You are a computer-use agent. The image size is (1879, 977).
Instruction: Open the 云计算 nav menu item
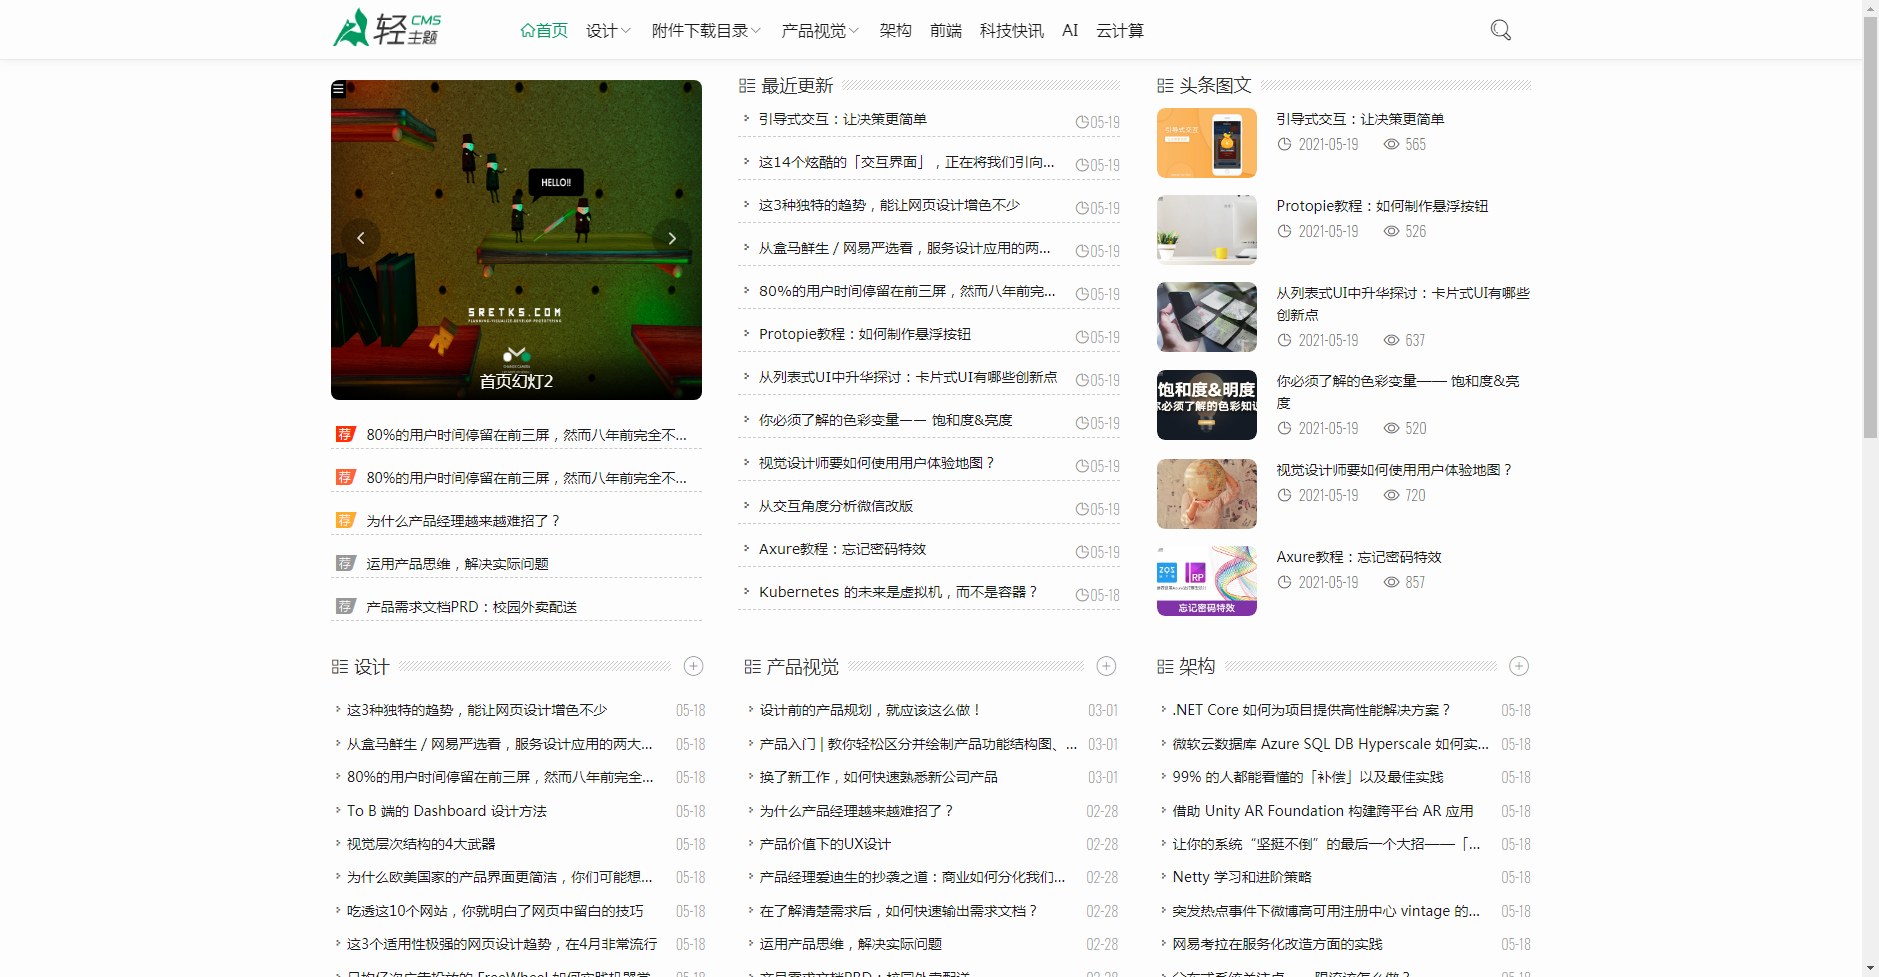(1120, 31)
